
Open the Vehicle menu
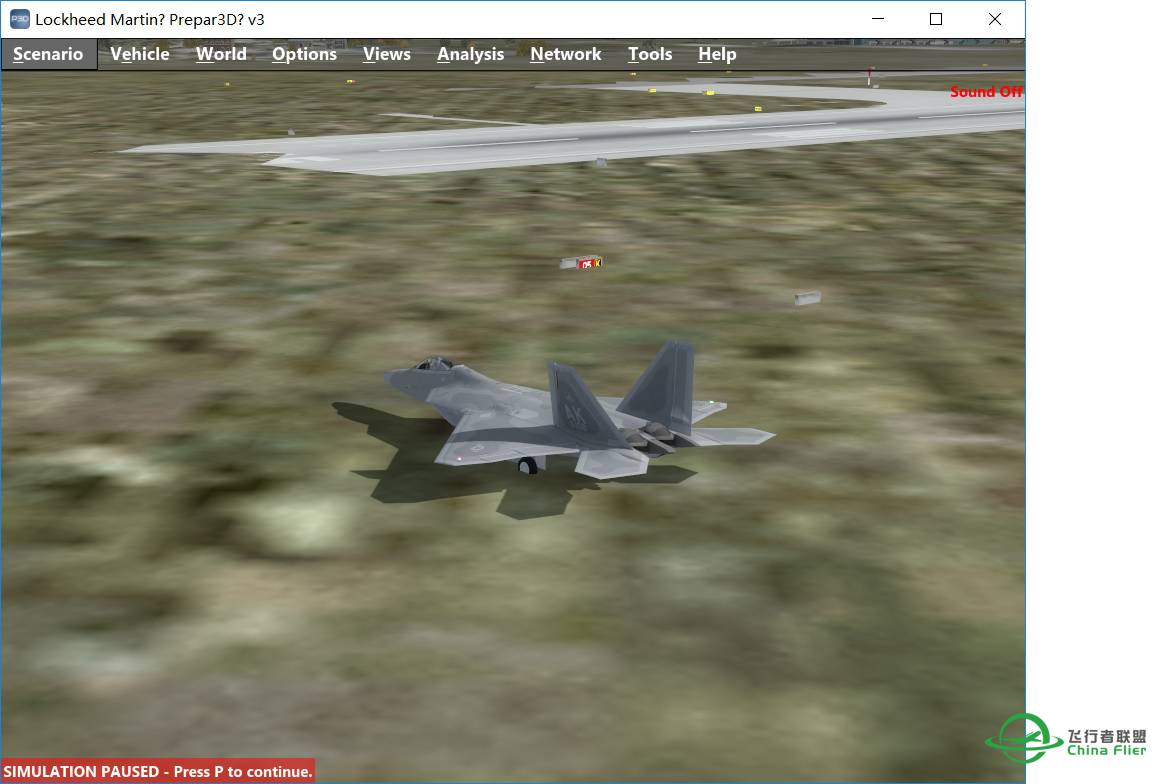[139, 54]
